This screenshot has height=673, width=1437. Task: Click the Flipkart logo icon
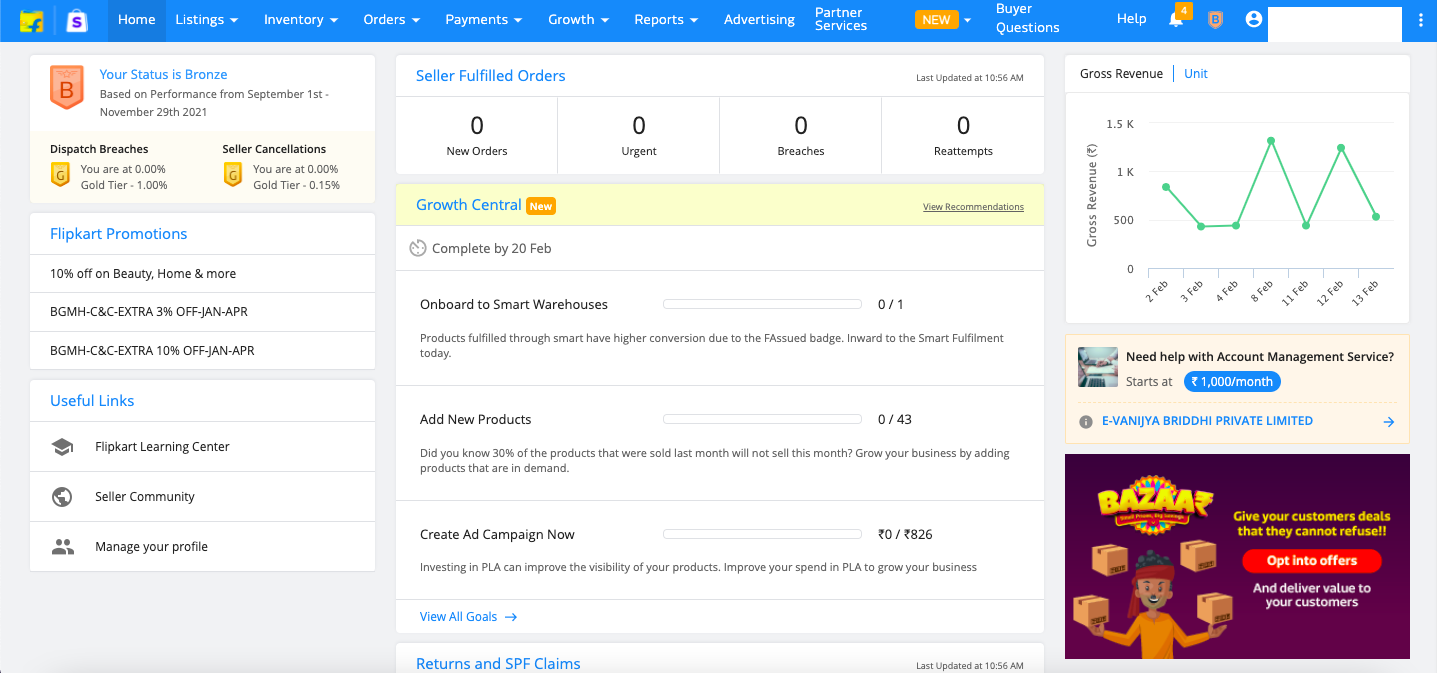click(x=31, y=20)
